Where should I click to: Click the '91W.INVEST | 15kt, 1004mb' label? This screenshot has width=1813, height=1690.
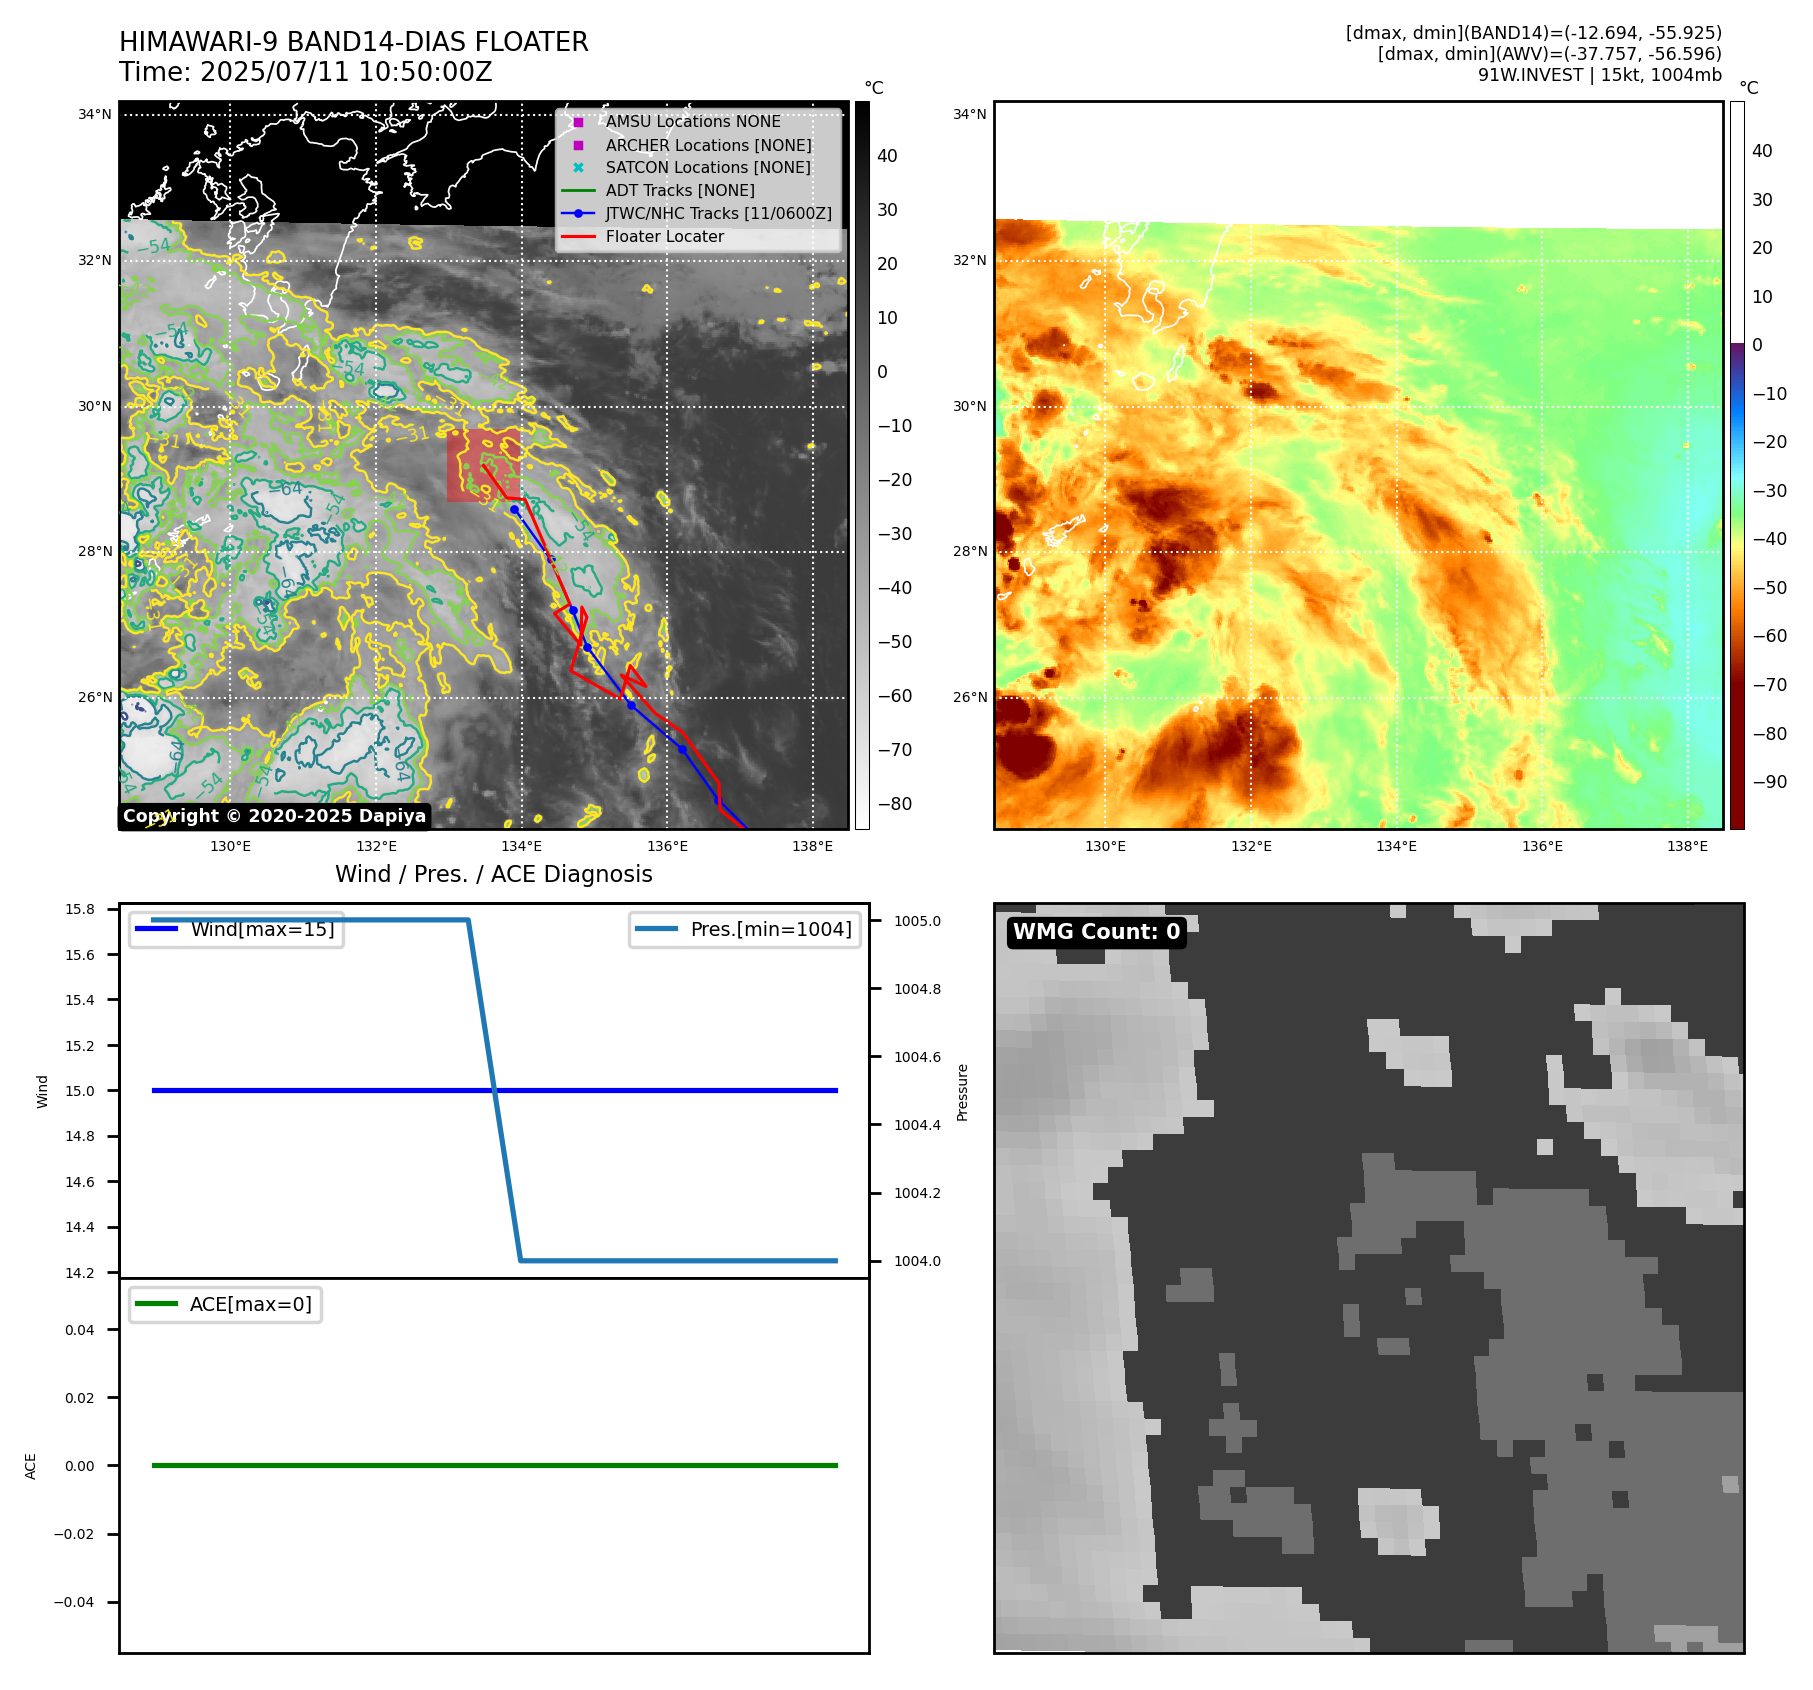(1600, 75)
